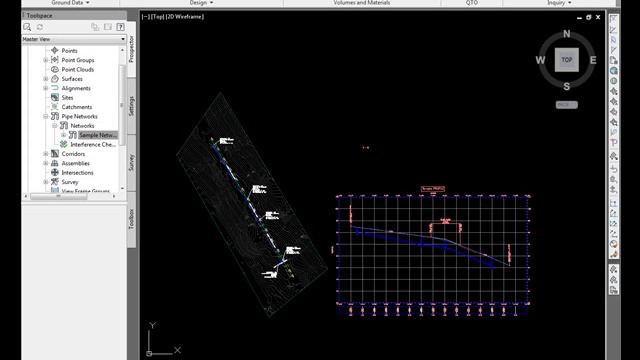Viewport: 640px width, 360px height.
Task: Click the red profile view title label
Action: point(433,189)
